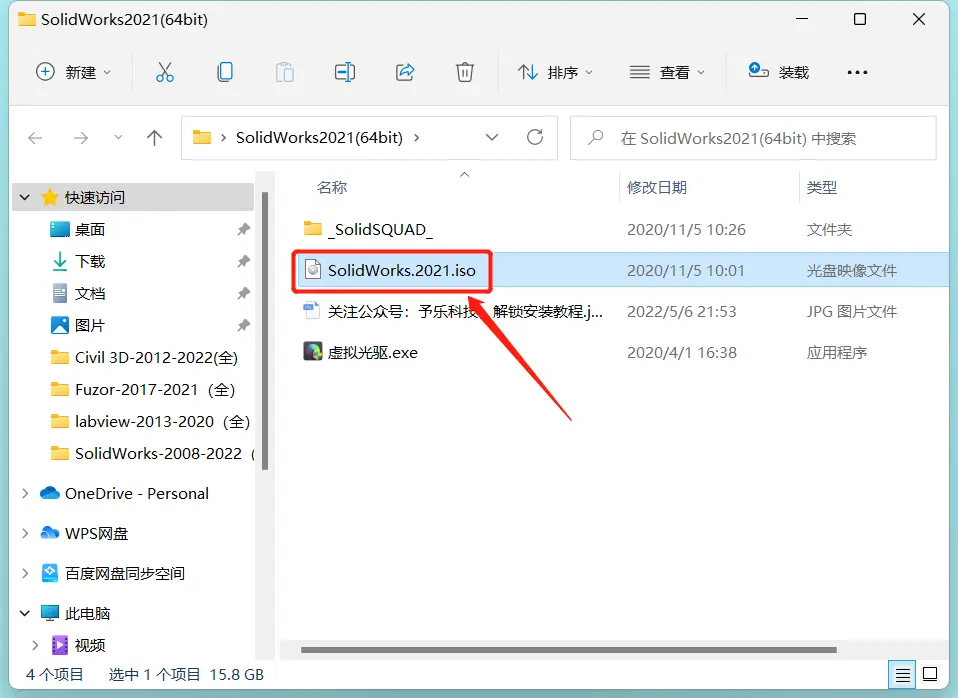Viewport: 958px width, 698px height.
Task: Open the 排序 sort dropdown
Action: (555, 72)
